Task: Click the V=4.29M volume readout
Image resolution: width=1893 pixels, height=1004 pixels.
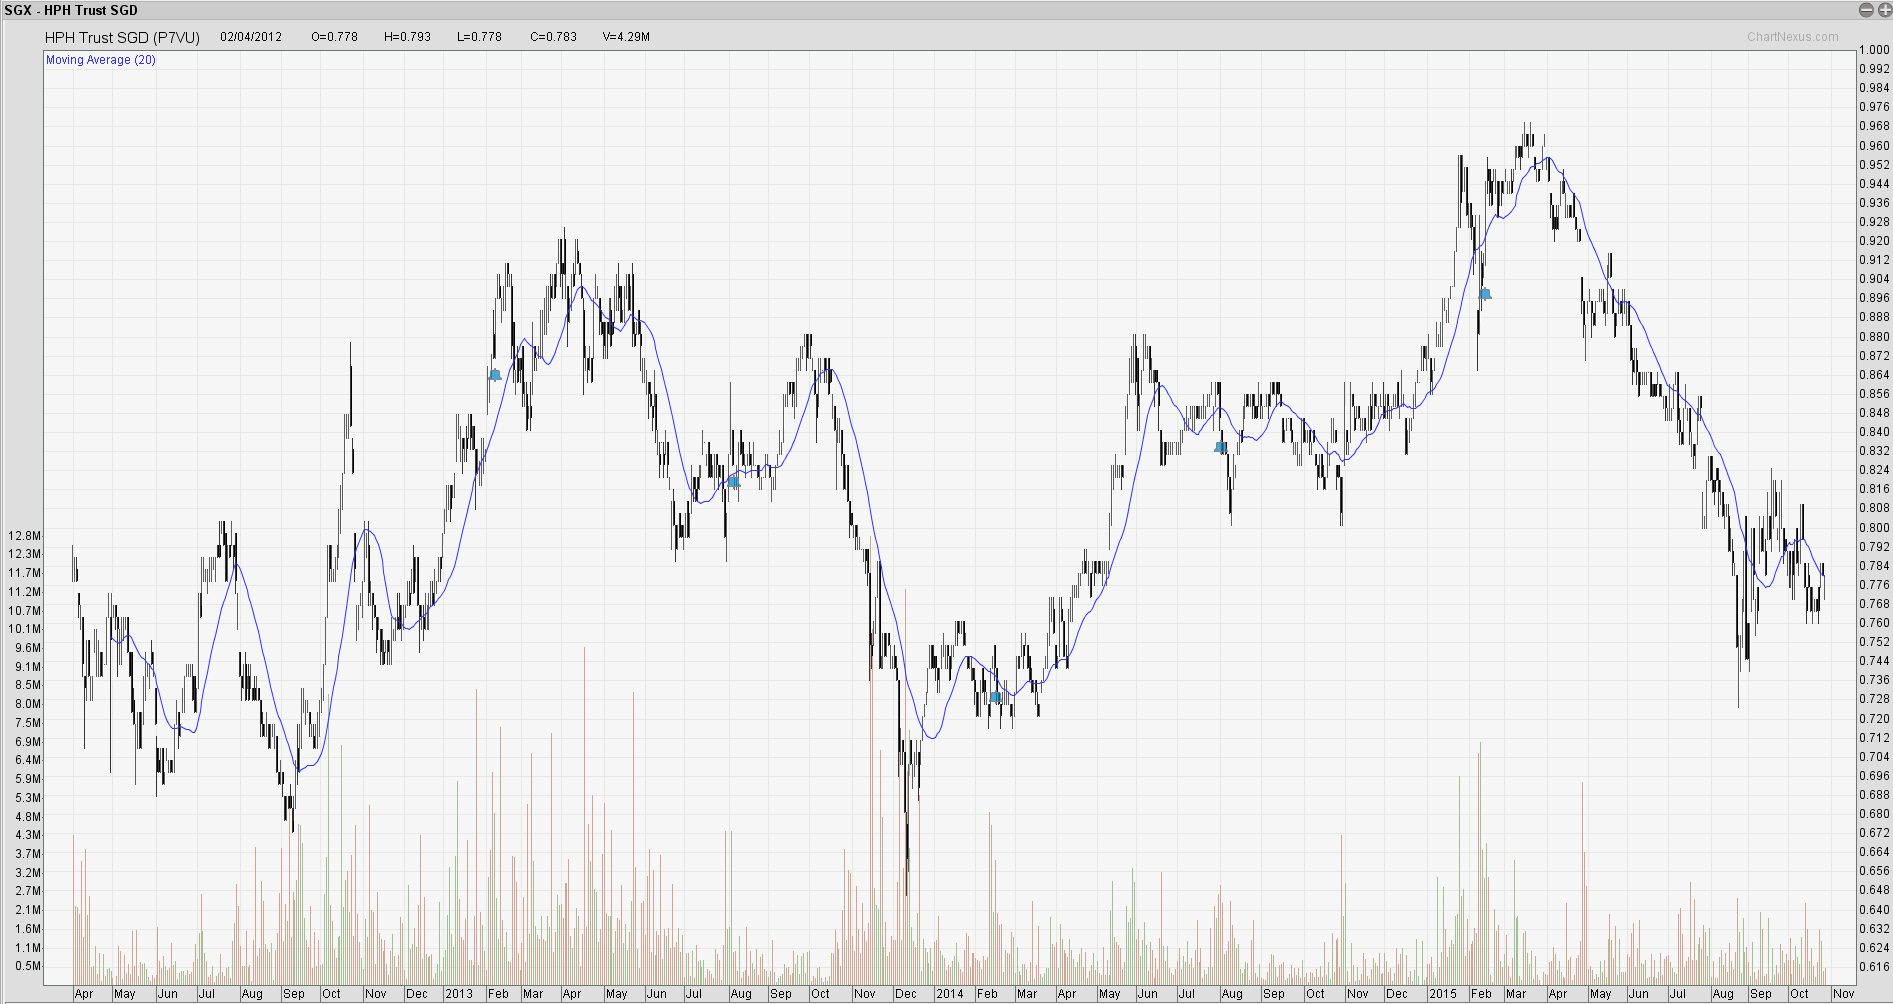Action: pyautogui.click(x=626, y=37)
